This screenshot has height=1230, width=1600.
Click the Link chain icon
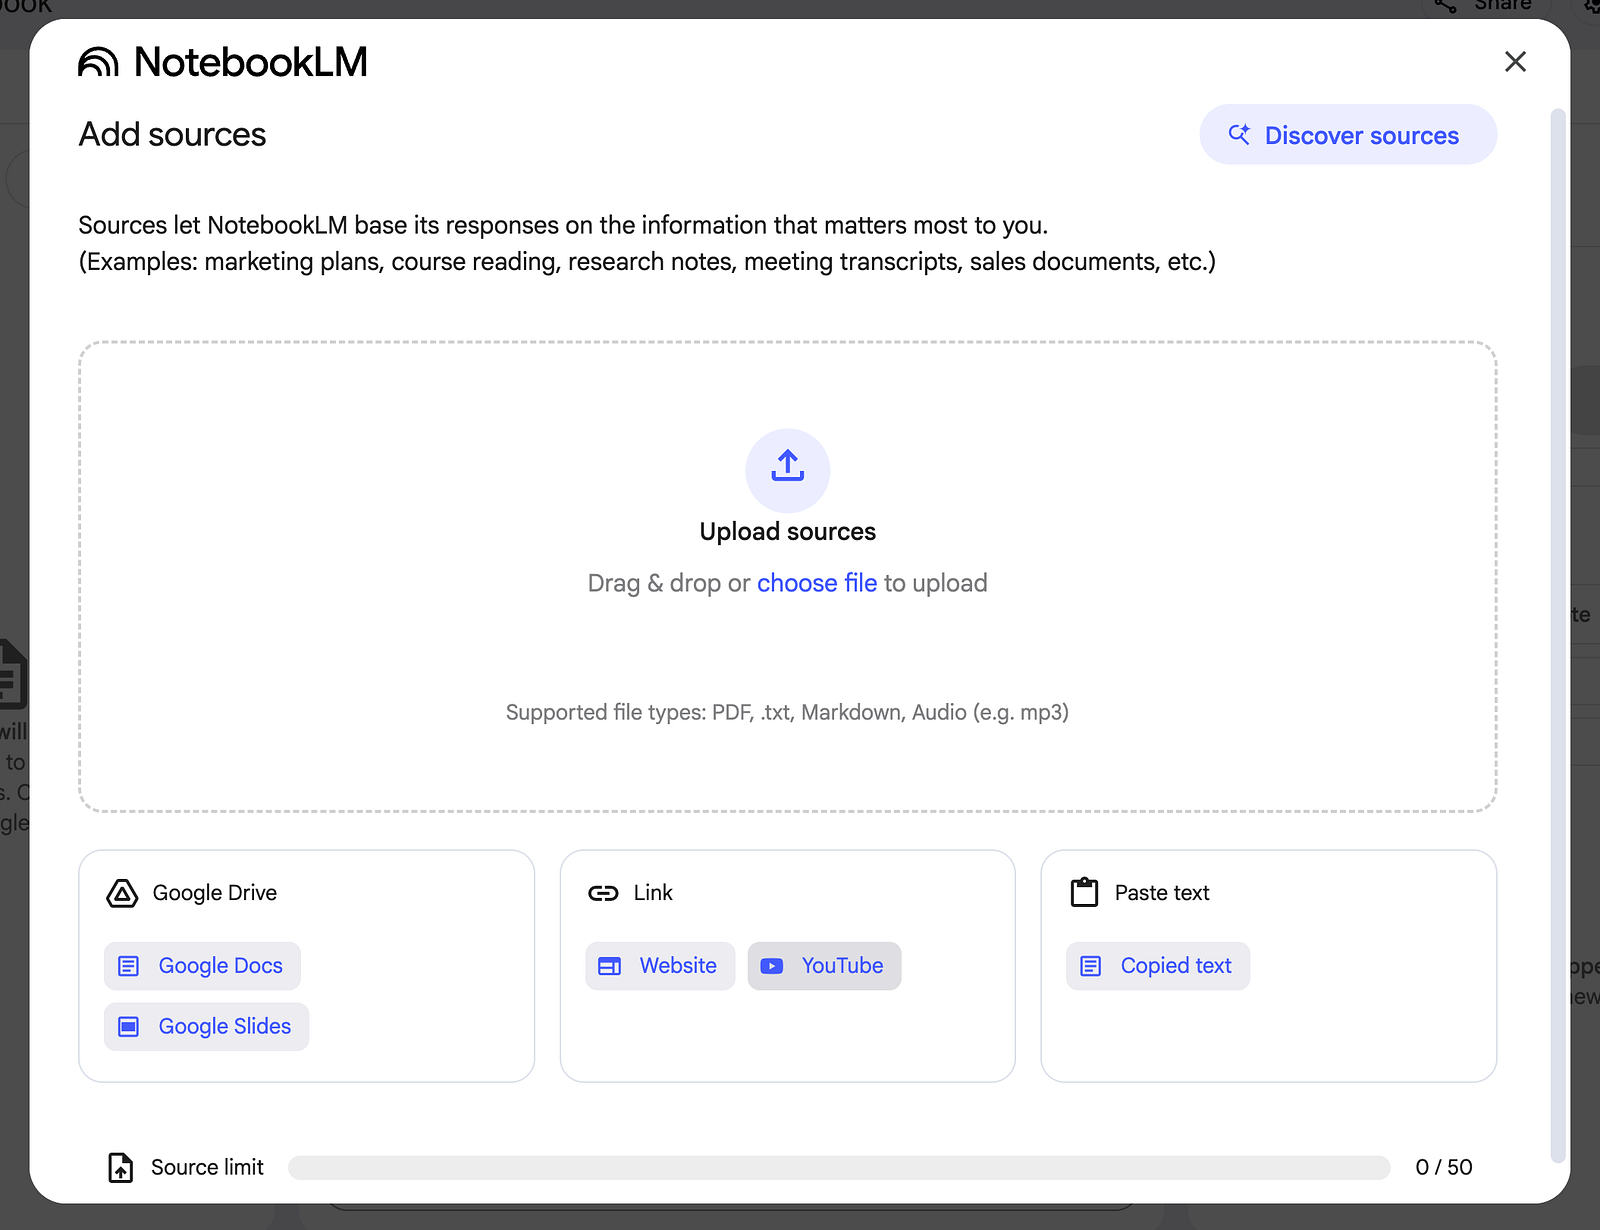603,893
